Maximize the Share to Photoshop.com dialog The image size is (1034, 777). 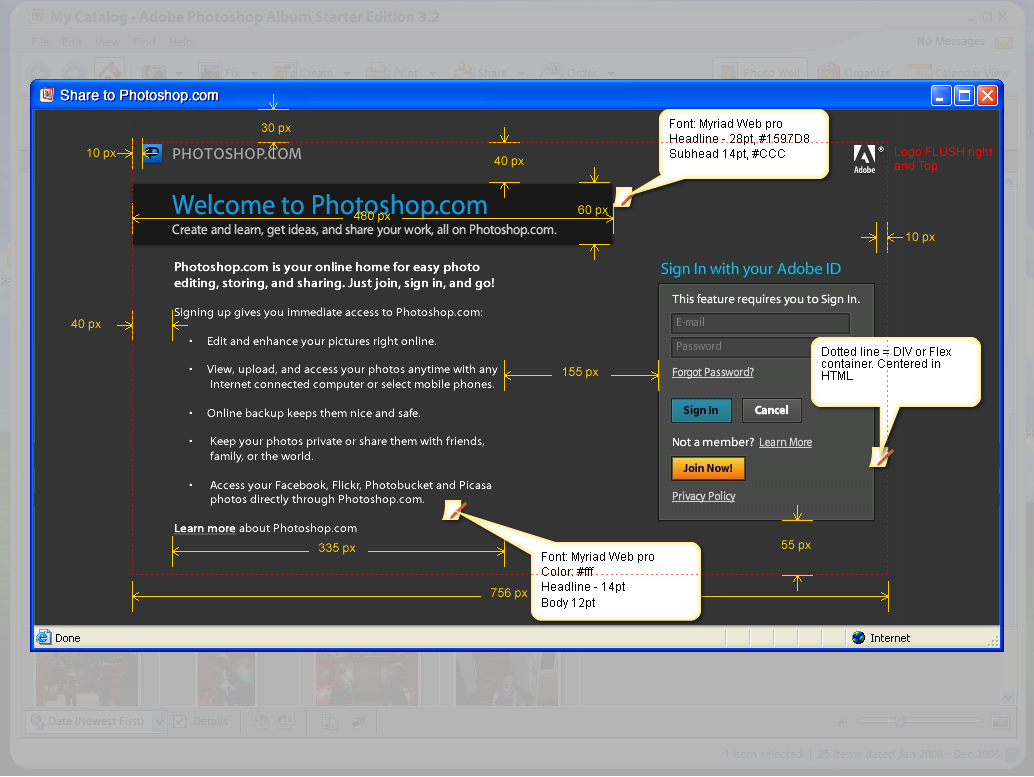[964, 96]
